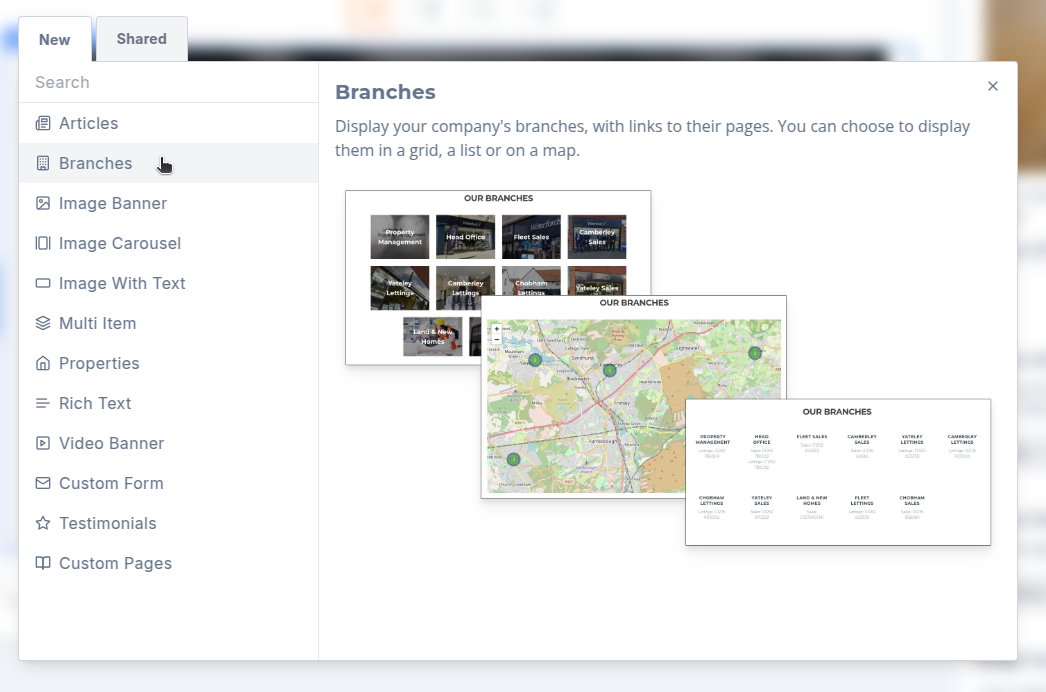Select Articles from the component list
The image size is (1046, 692).
click(x=169, y=123)
